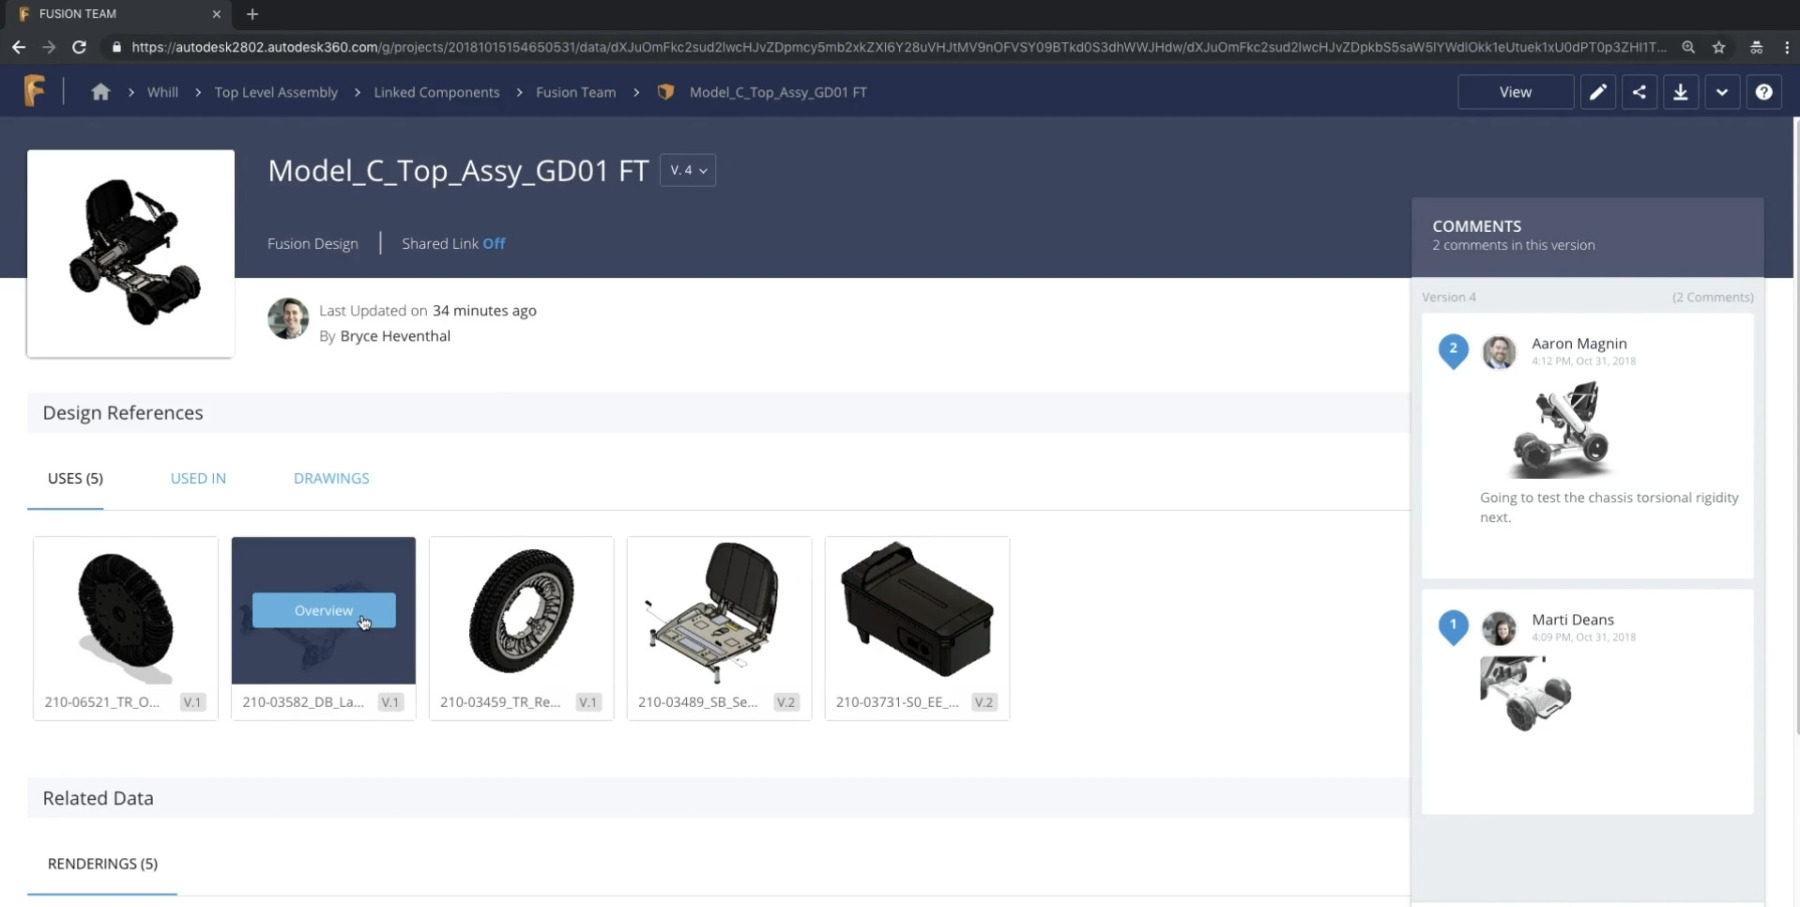Open Marti Deans' comment snapshot image
Viewport: 1800px width, 907px height.
pyautogui.click(x=1526, y=693)
